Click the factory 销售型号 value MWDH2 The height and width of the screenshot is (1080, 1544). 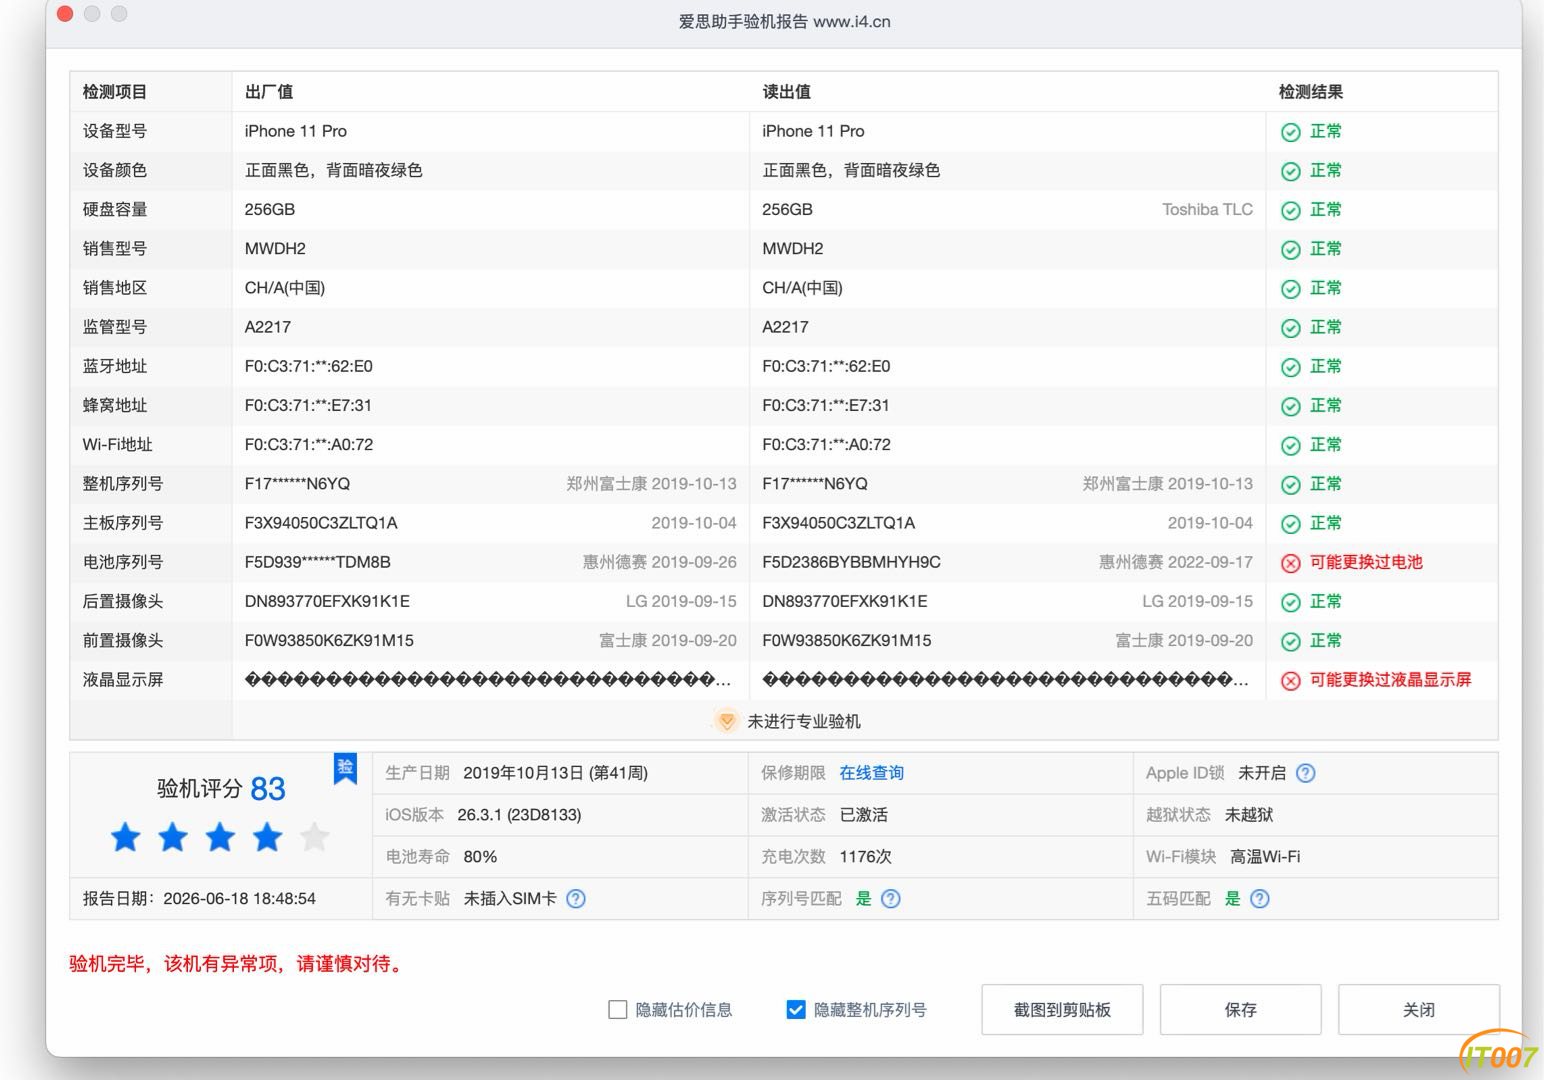click(x=275, y=249)
